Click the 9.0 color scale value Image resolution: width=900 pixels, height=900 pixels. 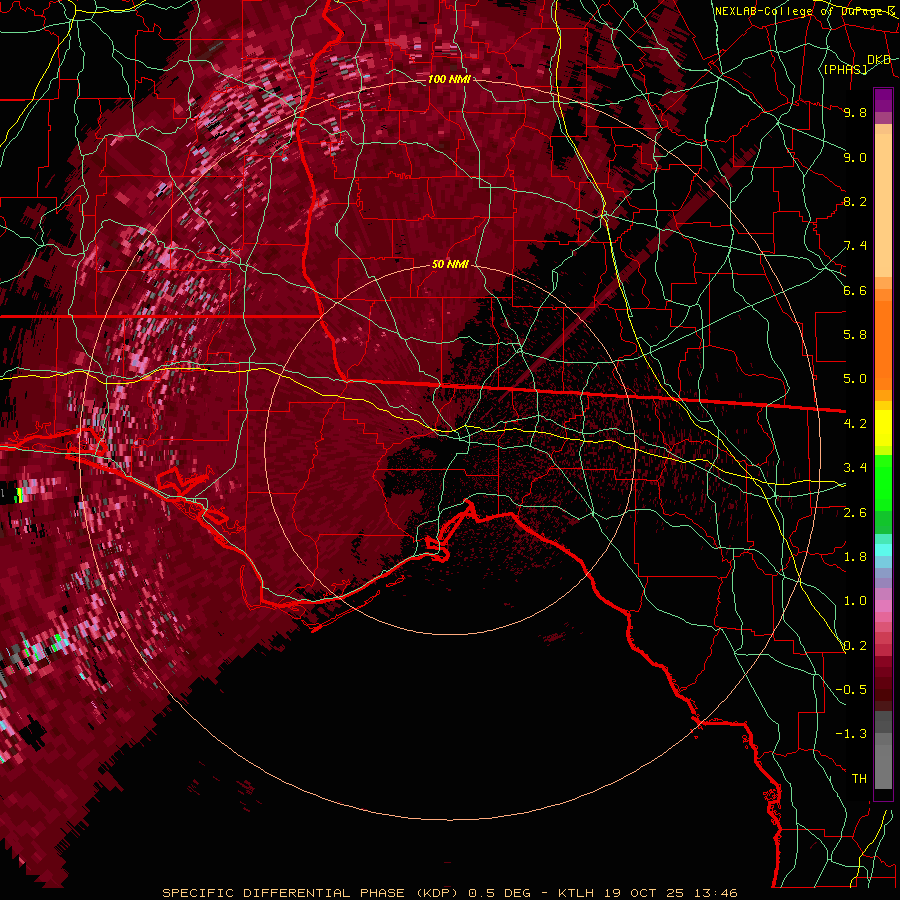click(855, 157)
